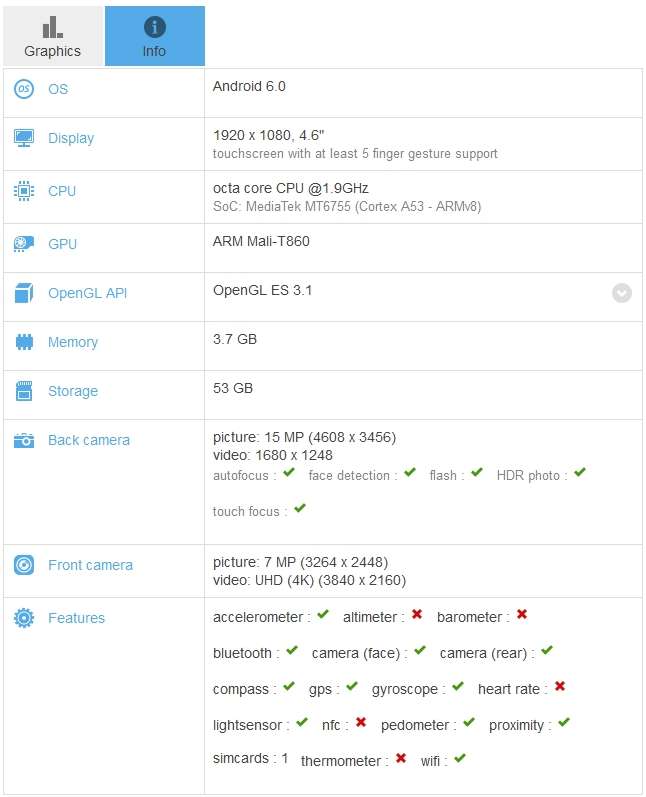
Task: Click the Front camera lens icon
Action: coord(24,565)
